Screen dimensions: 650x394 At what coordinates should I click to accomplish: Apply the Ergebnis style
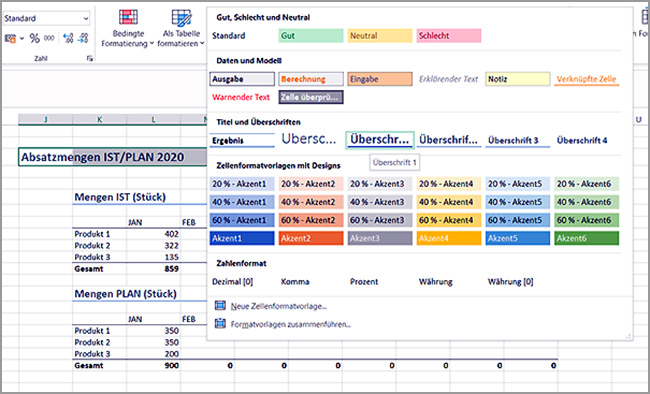tap(242, 140)
